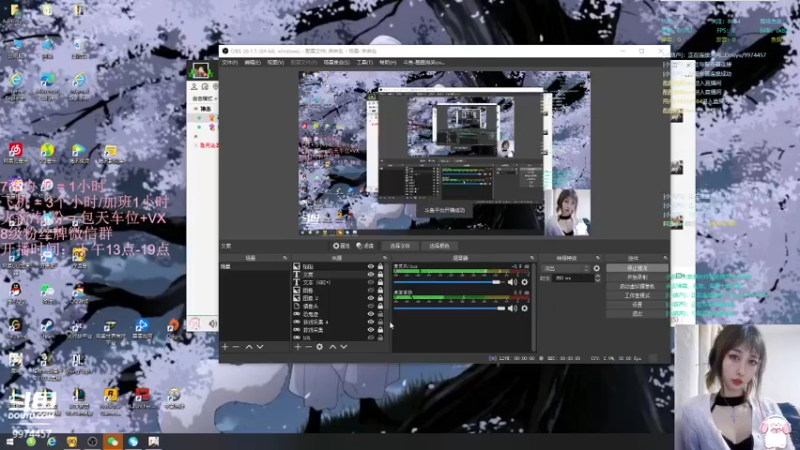The image size is (800, 450).
Task: Open the 帮助(H) menu
Action: coord(388,62)
